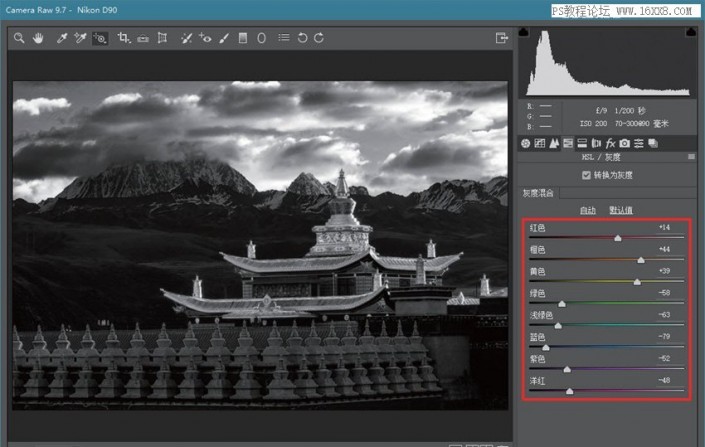
Task: Click the 橙色 value field +44
Action: [x=664, y=249]
